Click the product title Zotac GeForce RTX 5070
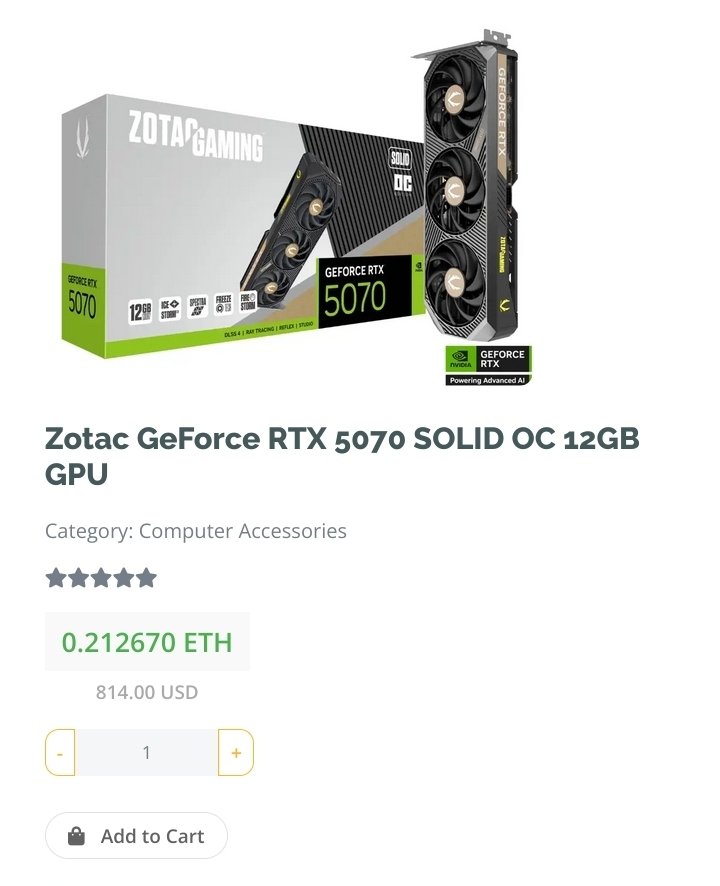 [342, 456]
